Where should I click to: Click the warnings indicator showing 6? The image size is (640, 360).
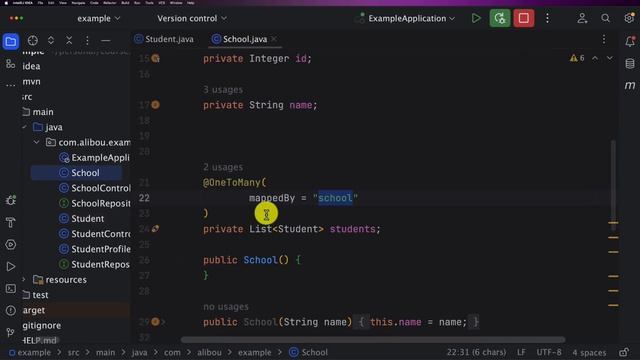tap(577, 58)
